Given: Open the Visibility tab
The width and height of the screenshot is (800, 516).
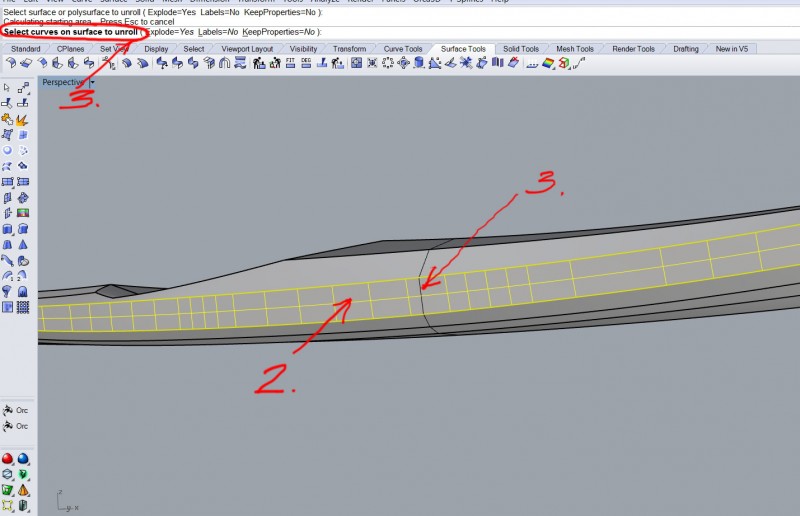Looking at the screenshot, I should click(x=304, y=49).
